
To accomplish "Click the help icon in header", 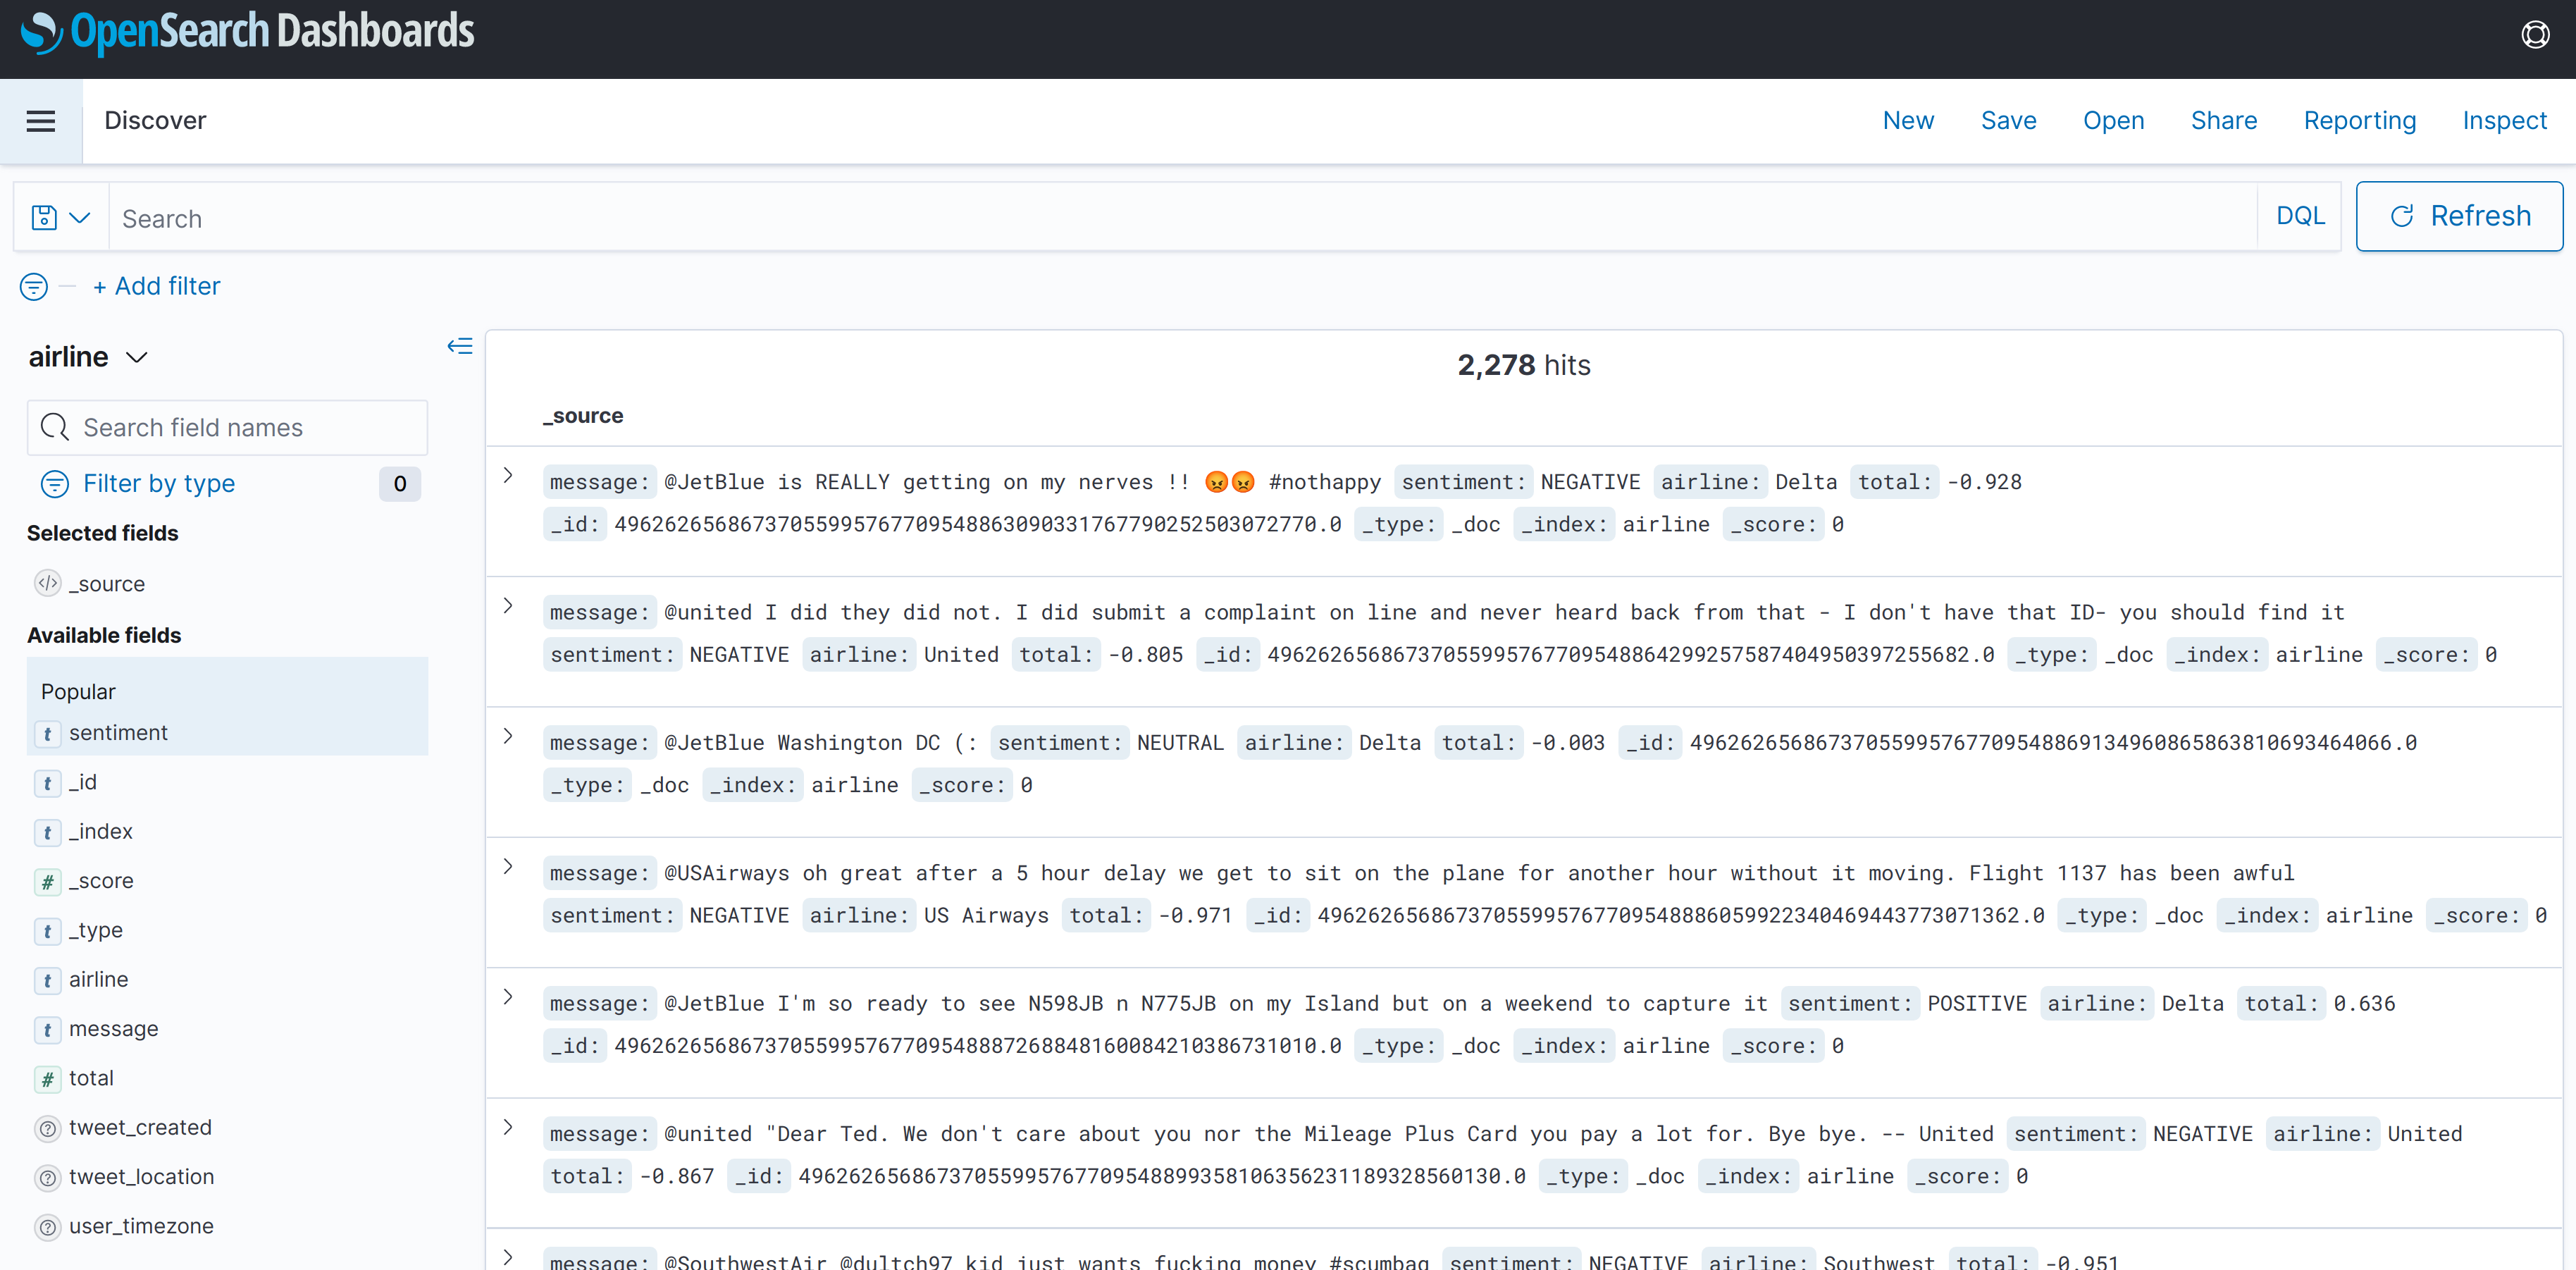I will (x=2535, y=35).
